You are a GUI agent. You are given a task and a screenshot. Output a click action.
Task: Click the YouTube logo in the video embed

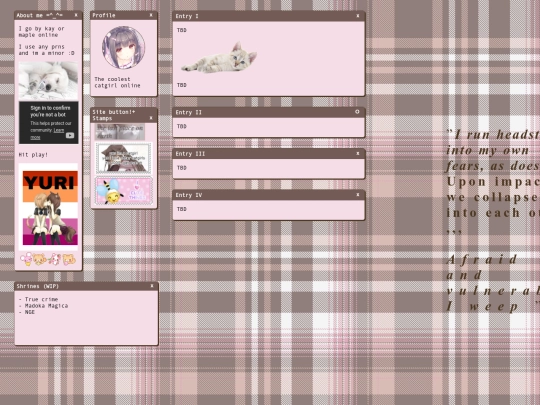coord(70,135)
